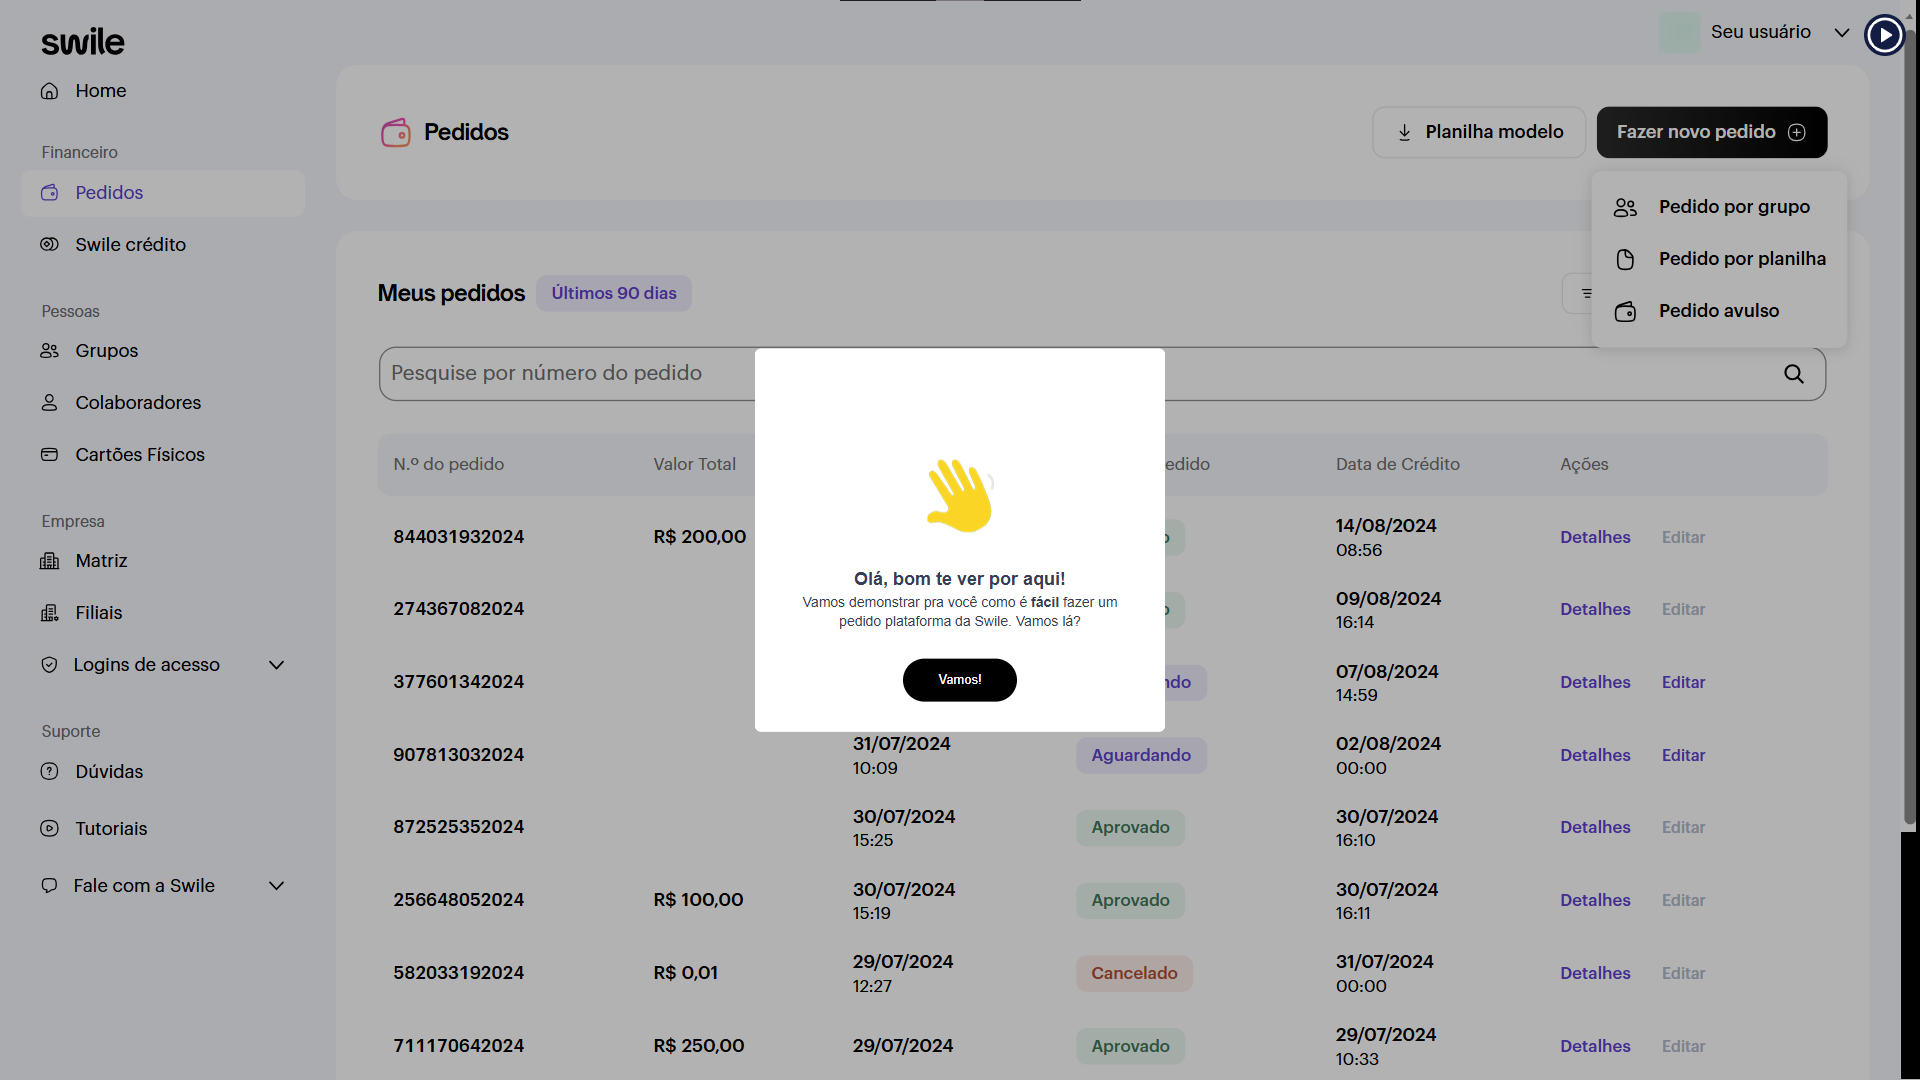The width and height of the screenshot is (1920, 1080).
Task: Choose Pedido avulso from menu
Action: click(1718, 311)
